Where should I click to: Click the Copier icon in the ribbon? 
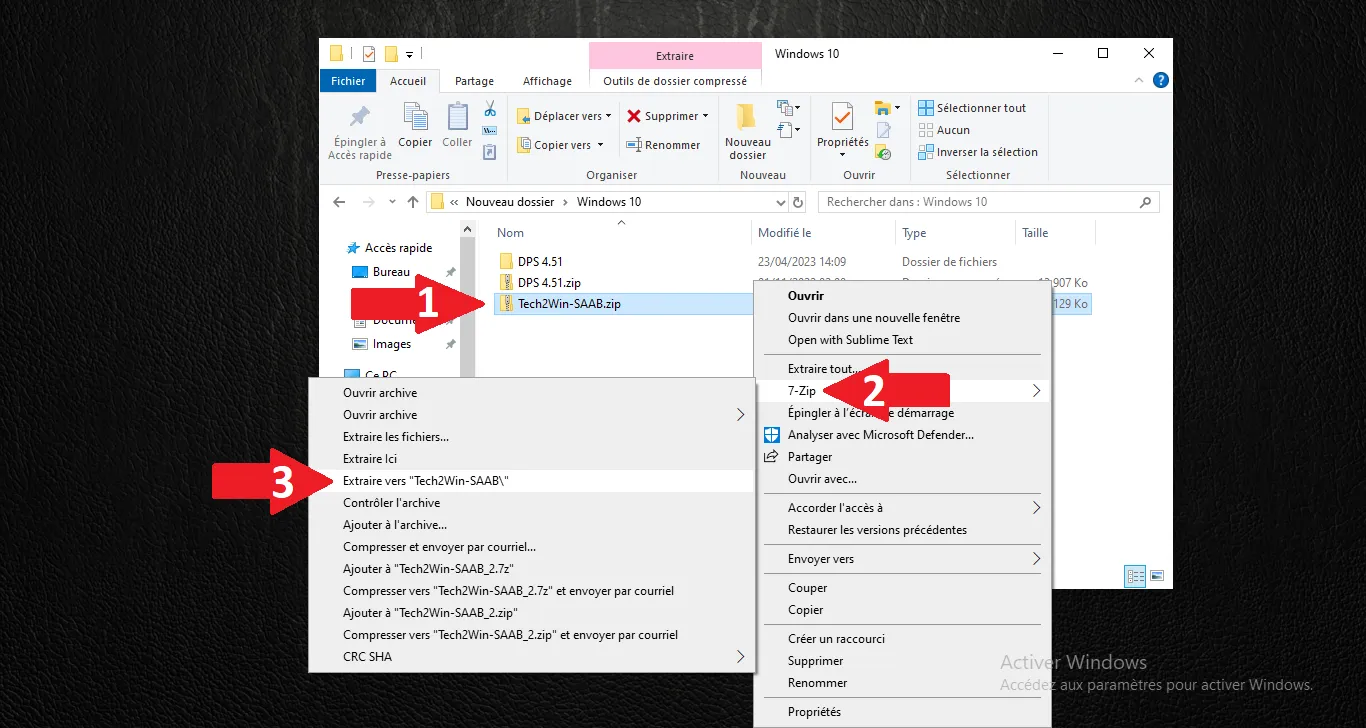click(x=415, y=120)
